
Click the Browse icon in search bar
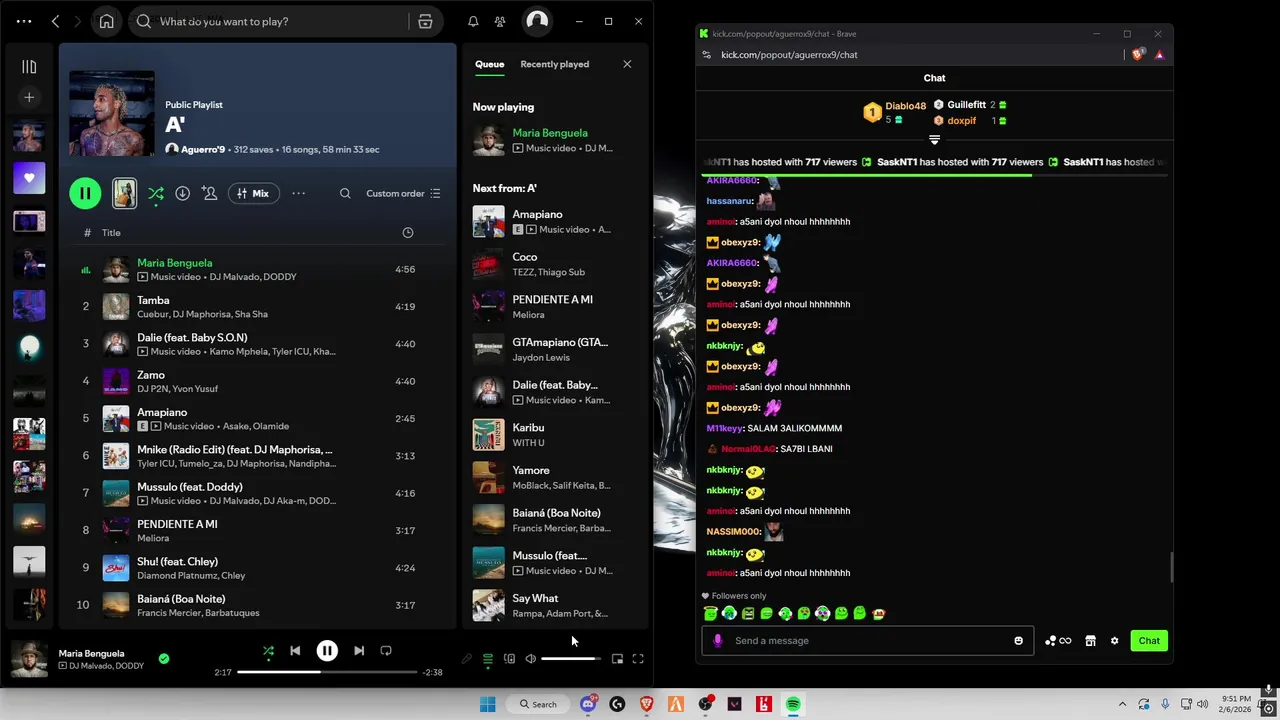pos(425,21)
